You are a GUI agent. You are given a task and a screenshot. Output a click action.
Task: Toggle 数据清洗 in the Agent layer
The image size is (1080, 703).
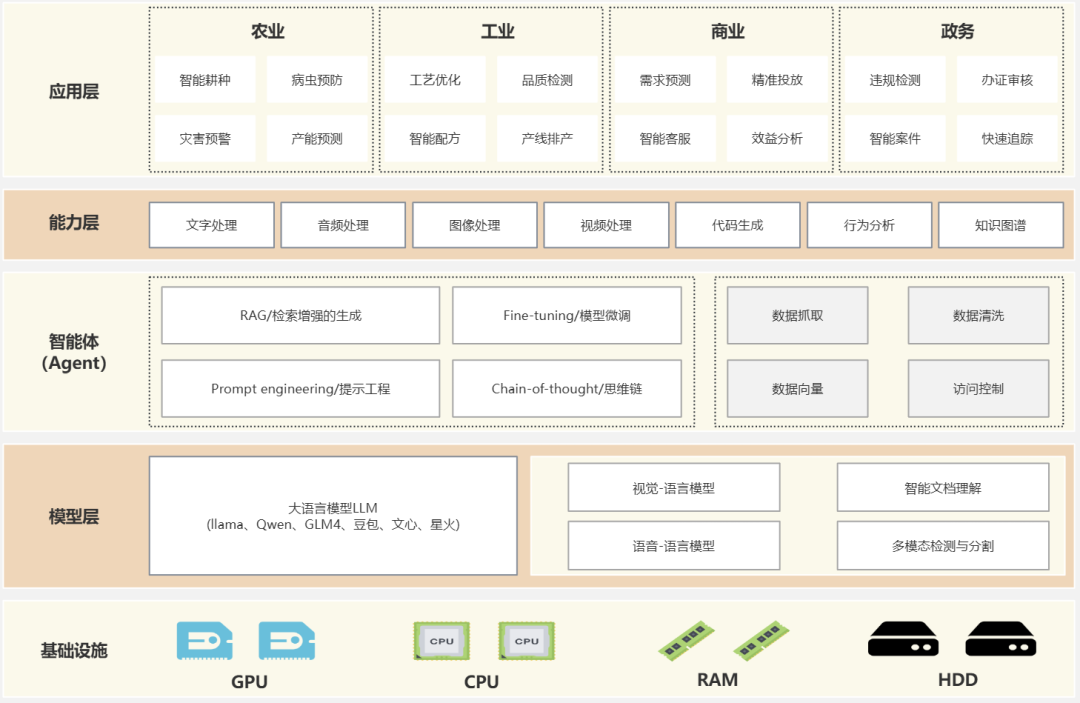(980, 315)
